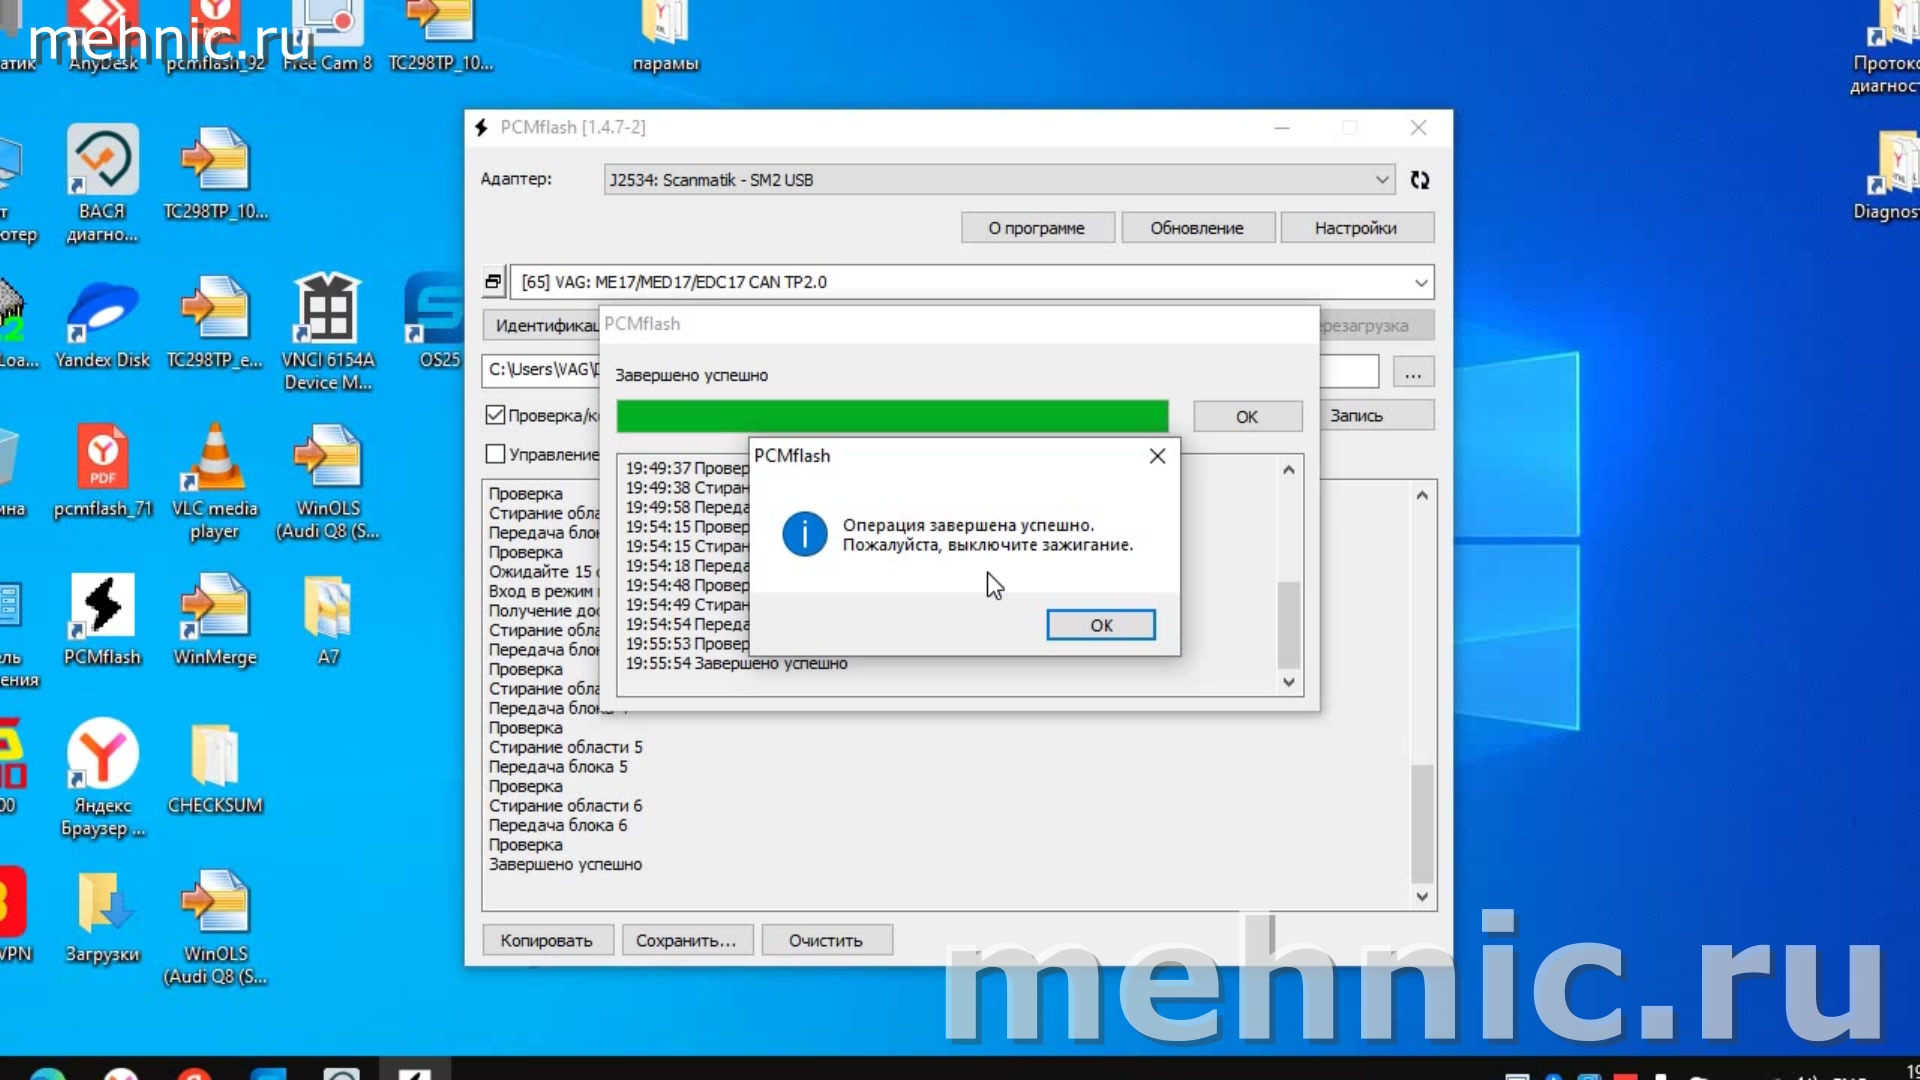Close the PCMflash message box with X

(1157, 456)
